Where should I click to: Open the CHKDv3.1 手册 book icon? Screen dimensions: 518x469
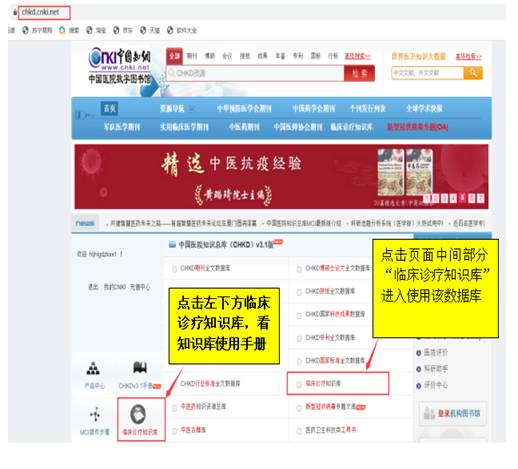pos(140,367)
